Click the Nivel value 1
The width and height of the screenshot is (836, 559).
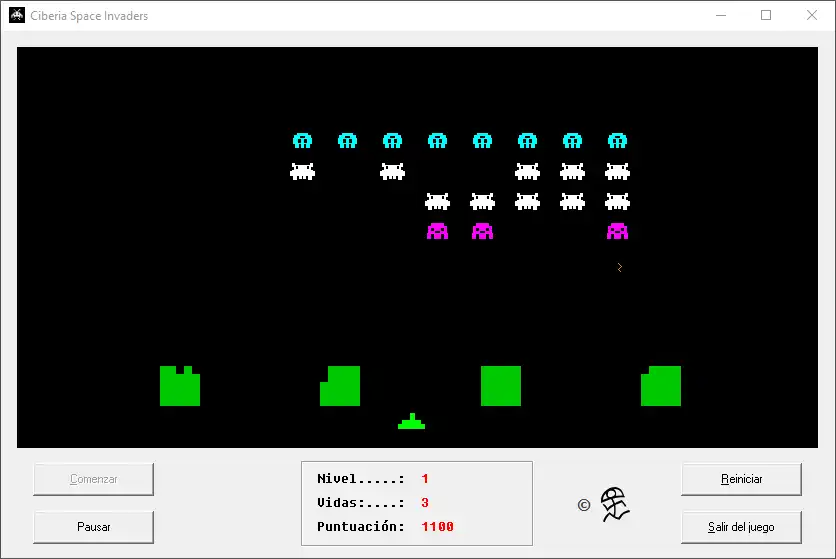click(x=425, y=478)
